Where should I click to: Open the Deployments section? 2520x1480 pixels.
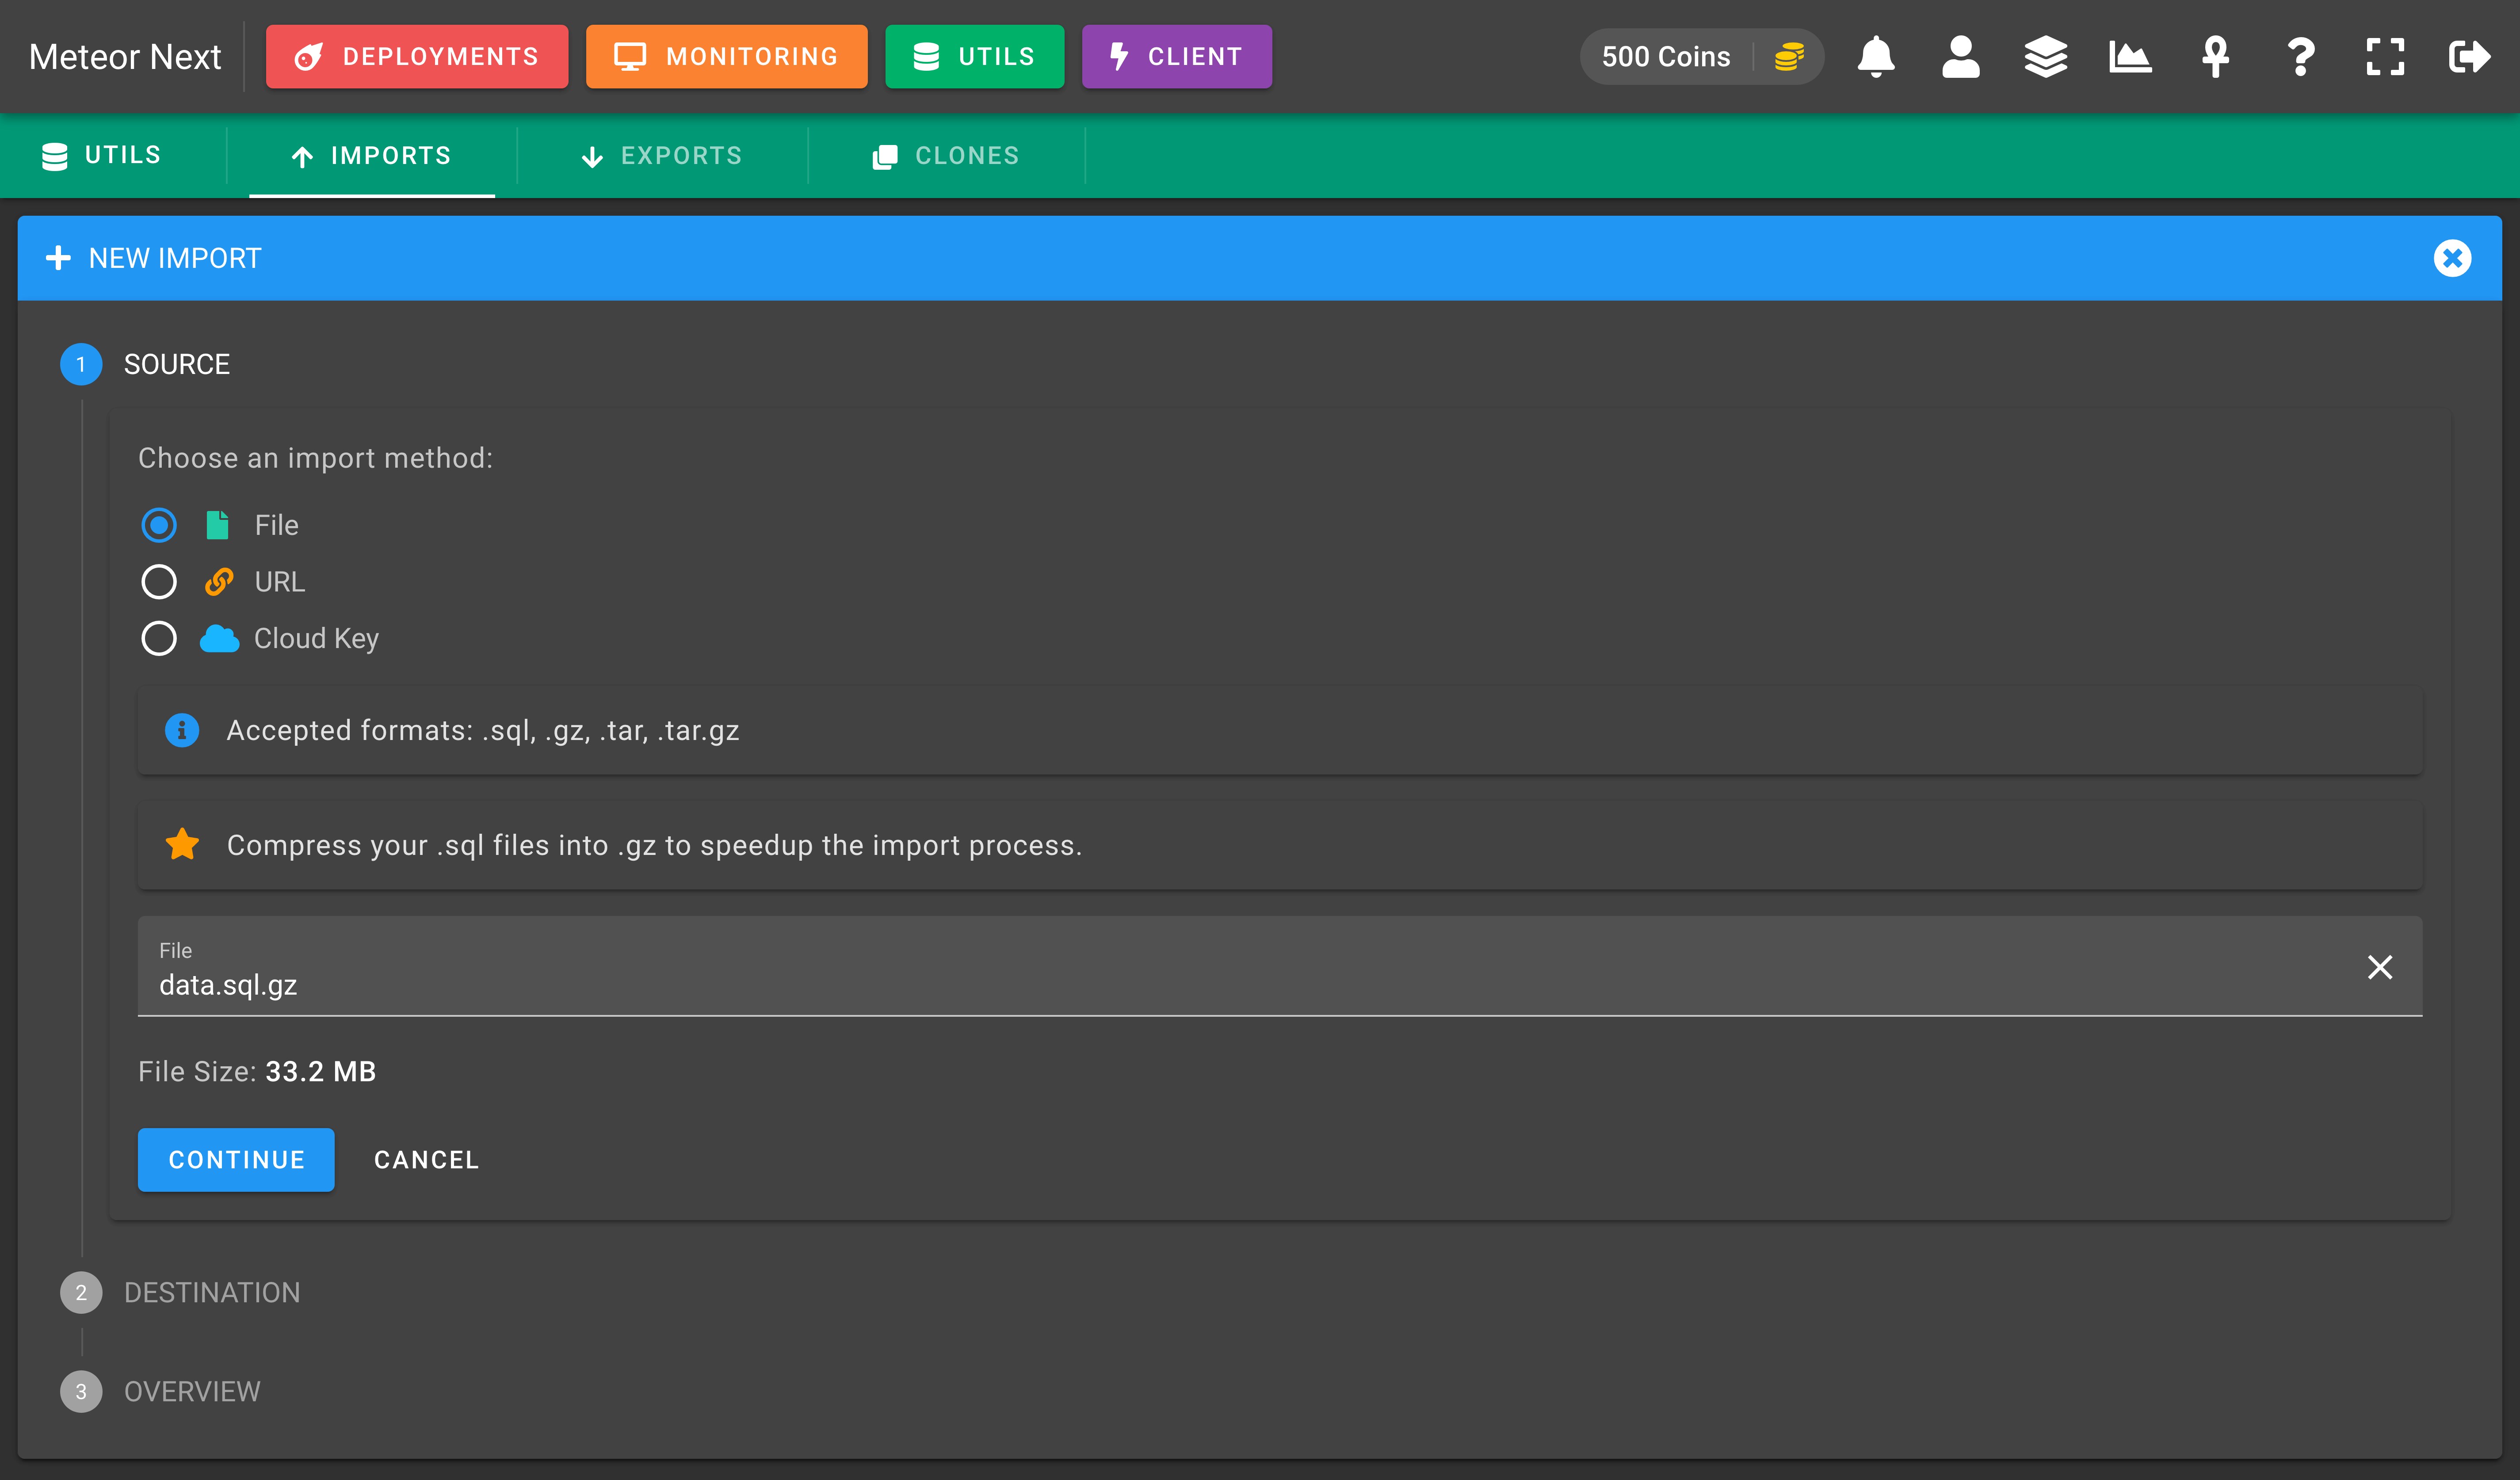417,57
